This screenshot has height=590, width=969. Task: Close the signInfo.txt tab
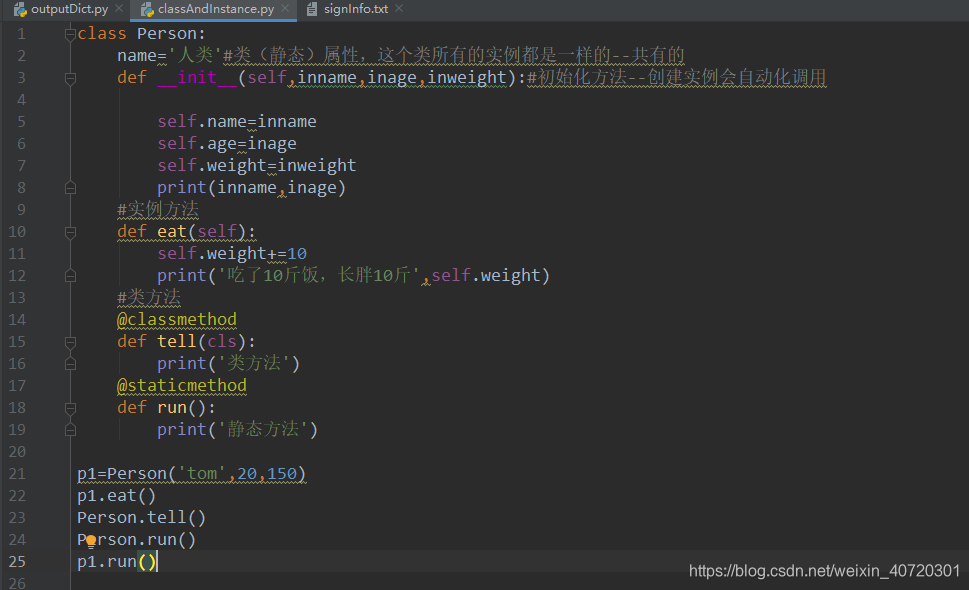pyautogui.click(x=399, y=9)
